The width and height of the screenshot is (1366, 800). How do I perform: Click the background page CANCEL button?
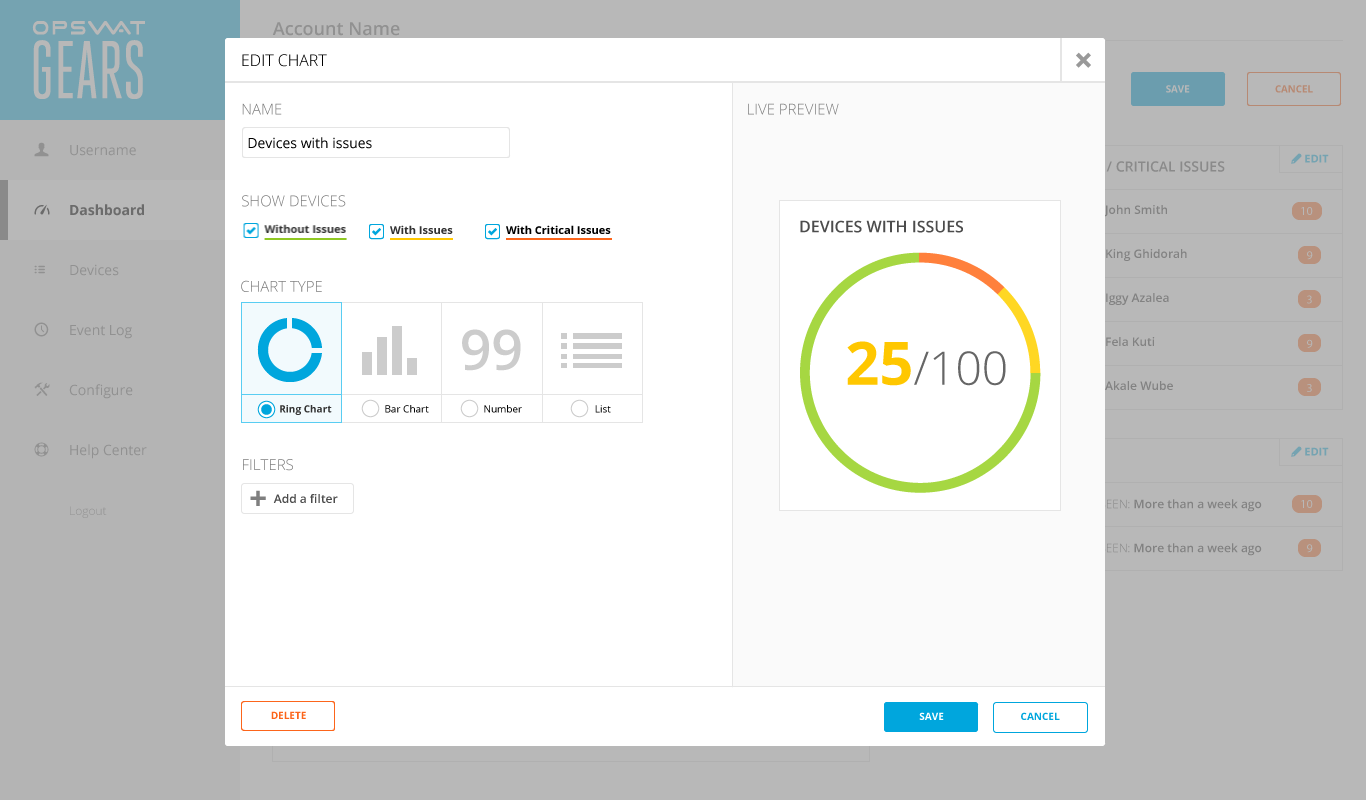pos(1294,89)
